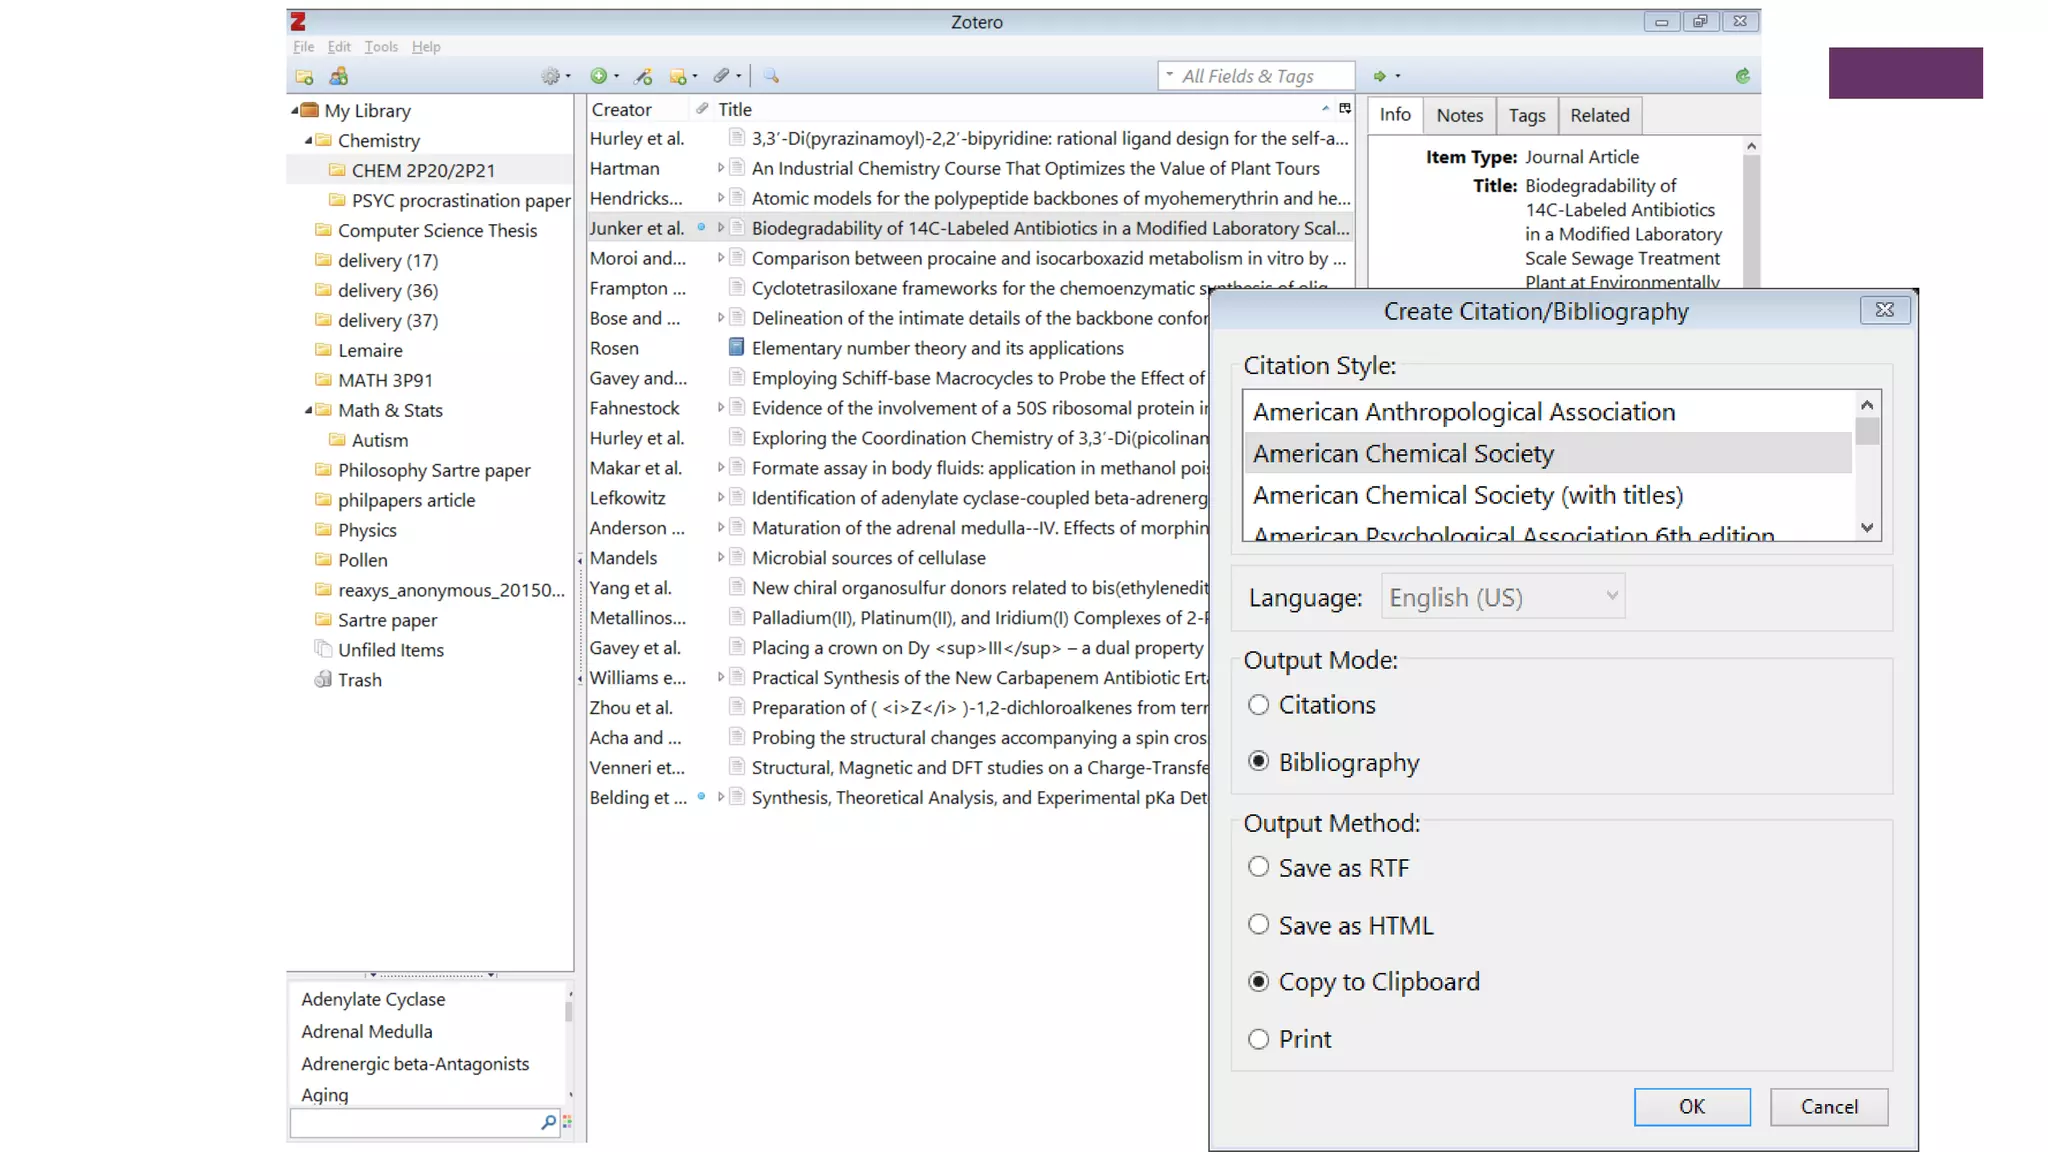The width and height of the screenshot is (2048, 1152).
Task: Click the Advanced Search magnifier icon
Action: 771,76
